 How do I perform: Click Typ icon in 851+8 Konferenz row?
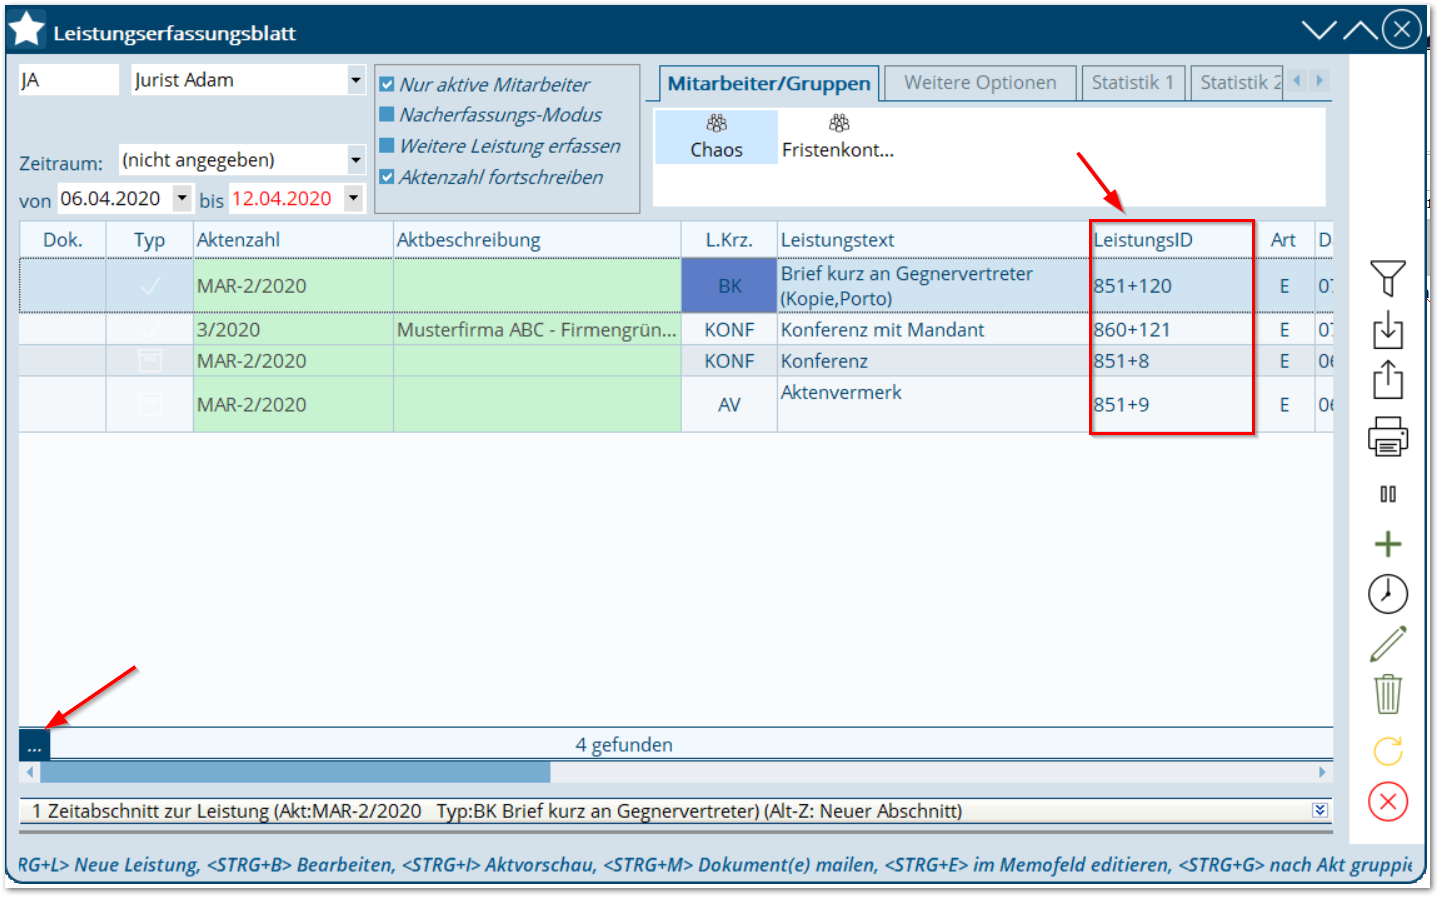149,361
